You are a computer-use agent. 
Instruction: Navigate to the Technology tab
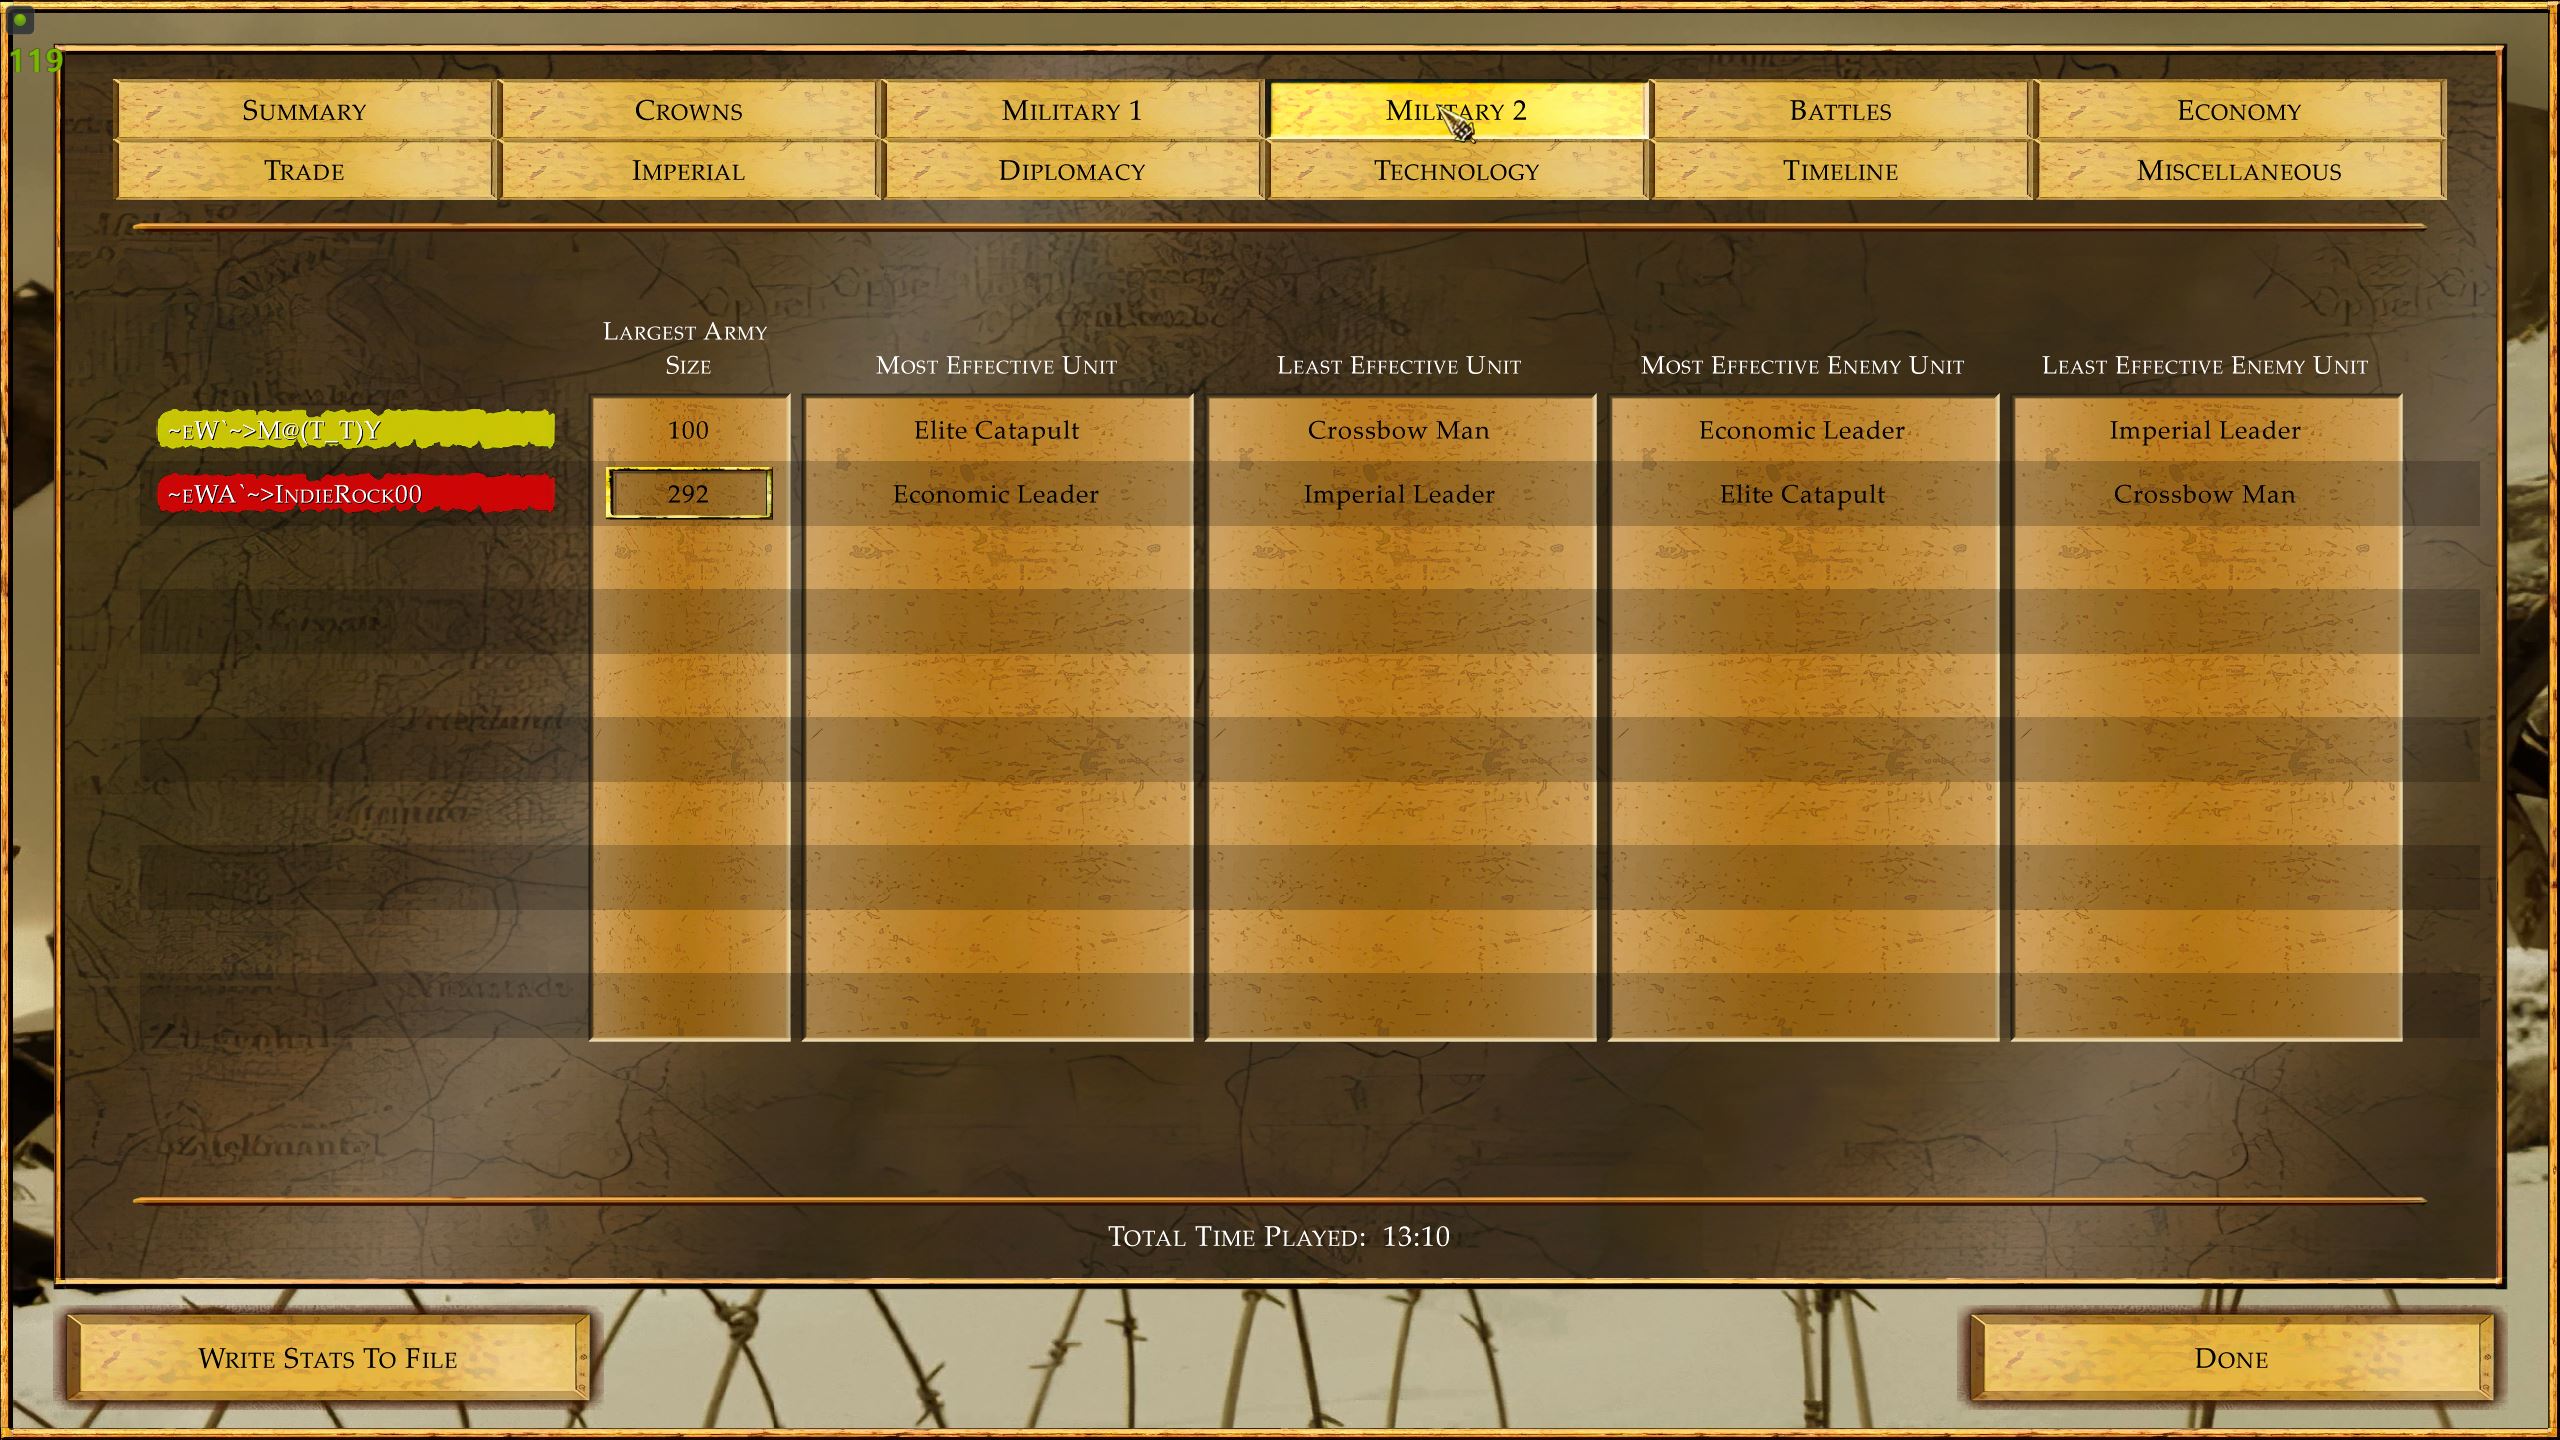click(x=1456, y=171)
